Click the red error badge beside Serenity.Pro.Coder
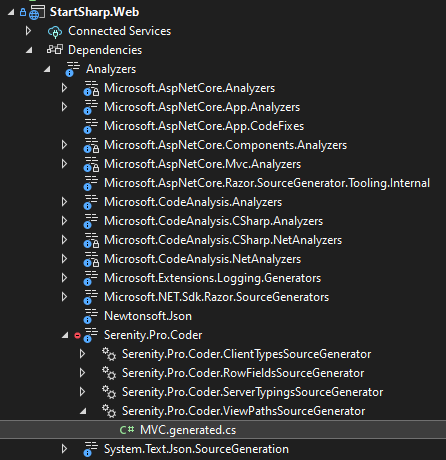Viewport: 446px width, 460px height. coord(77,335)
